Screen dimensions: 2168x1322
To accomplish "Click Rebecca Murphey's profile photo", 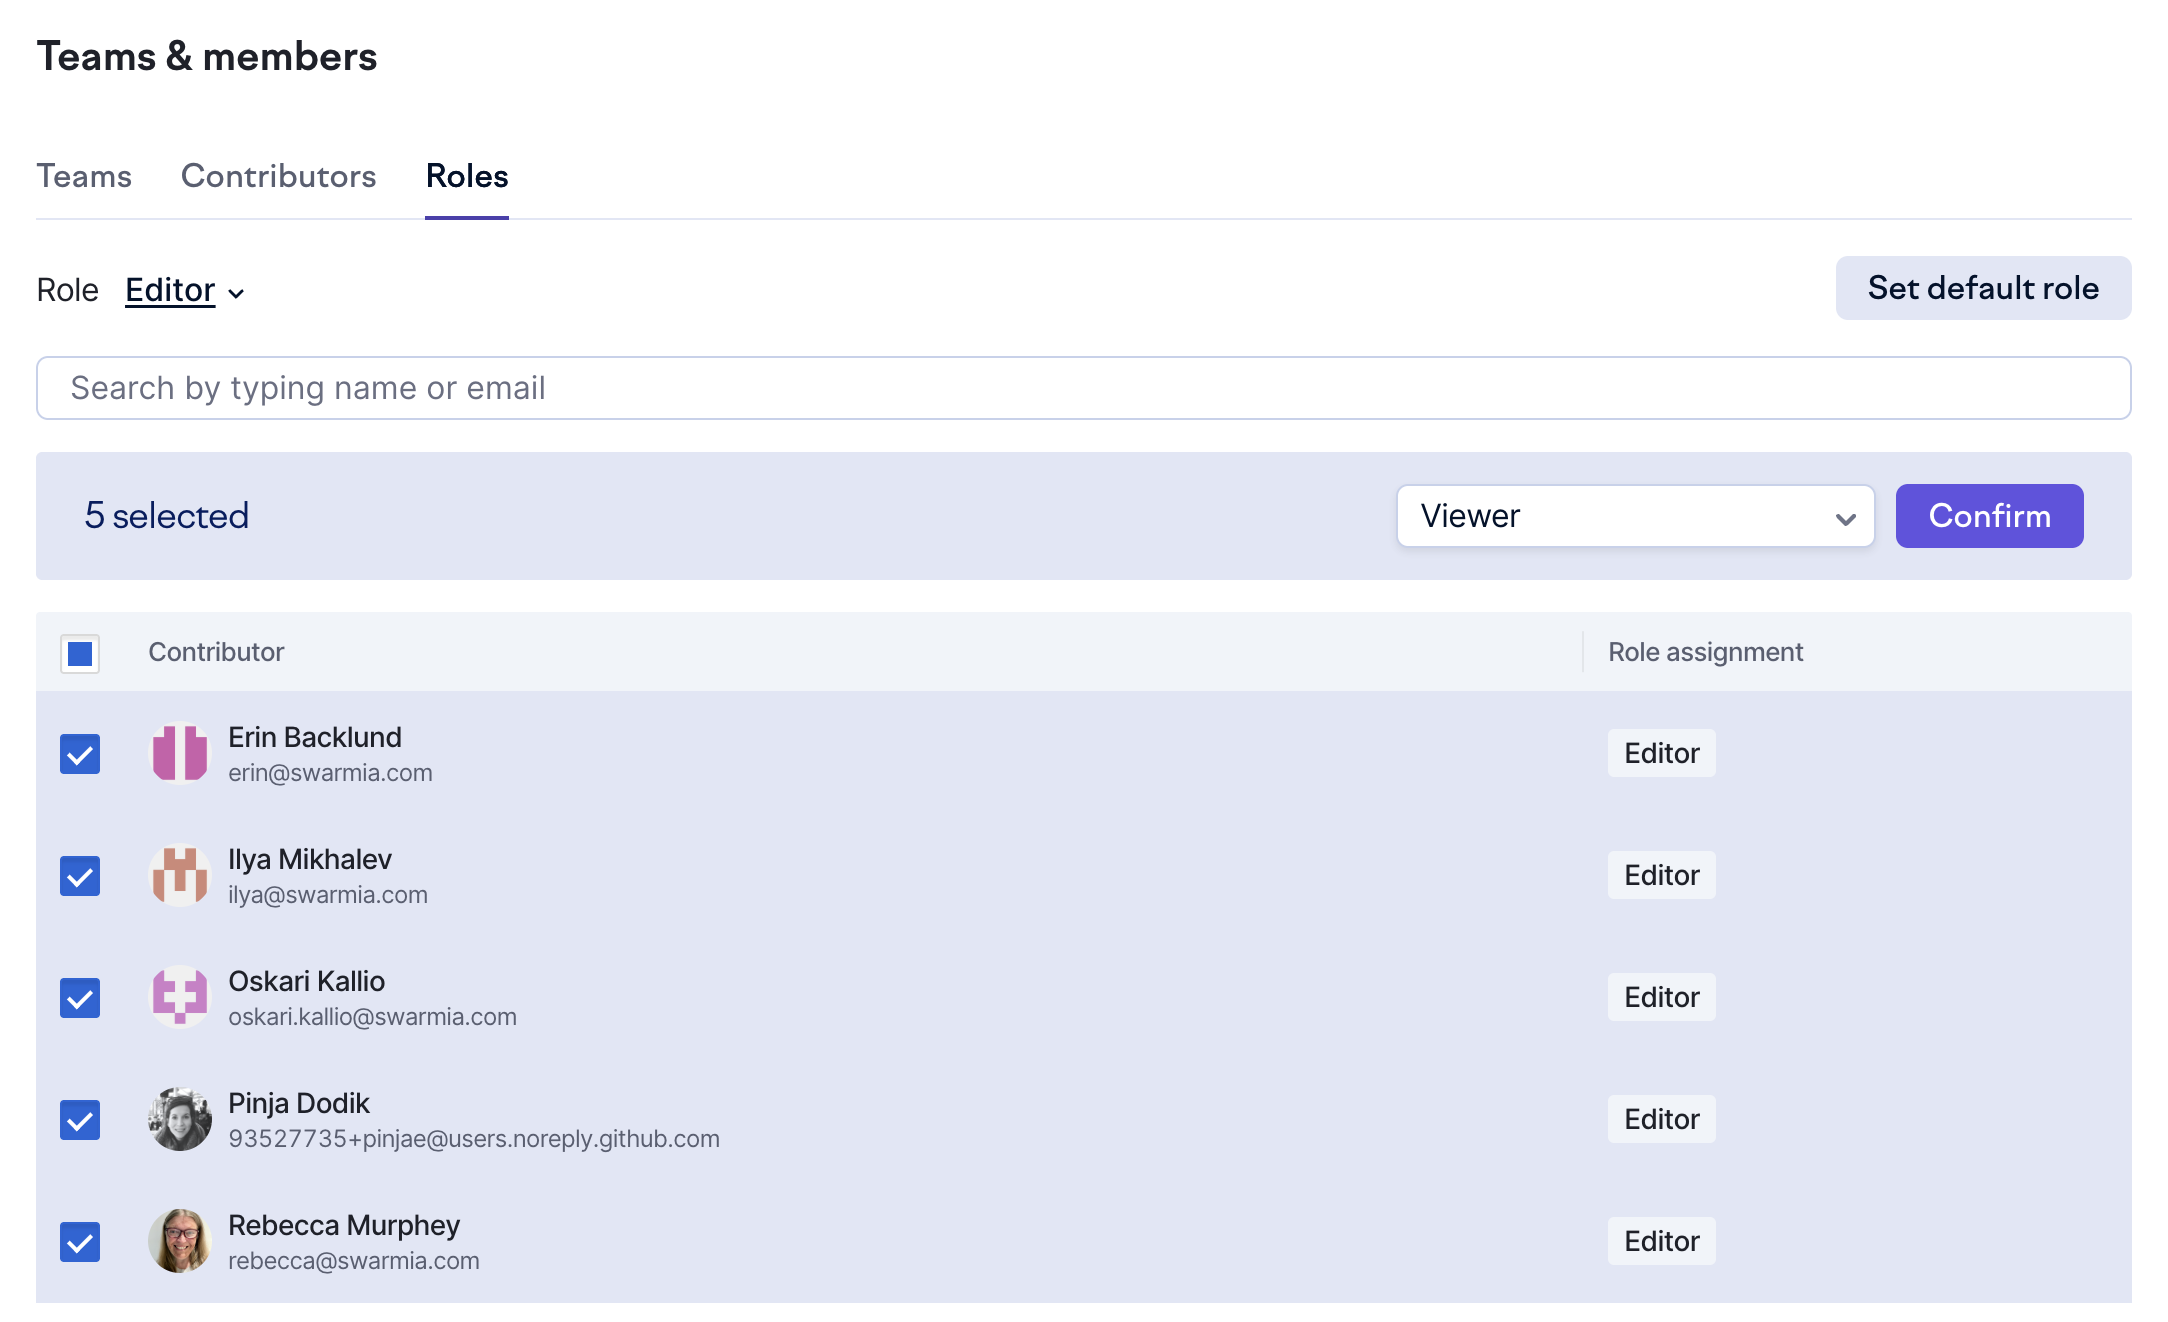I will pos(180,1241).
